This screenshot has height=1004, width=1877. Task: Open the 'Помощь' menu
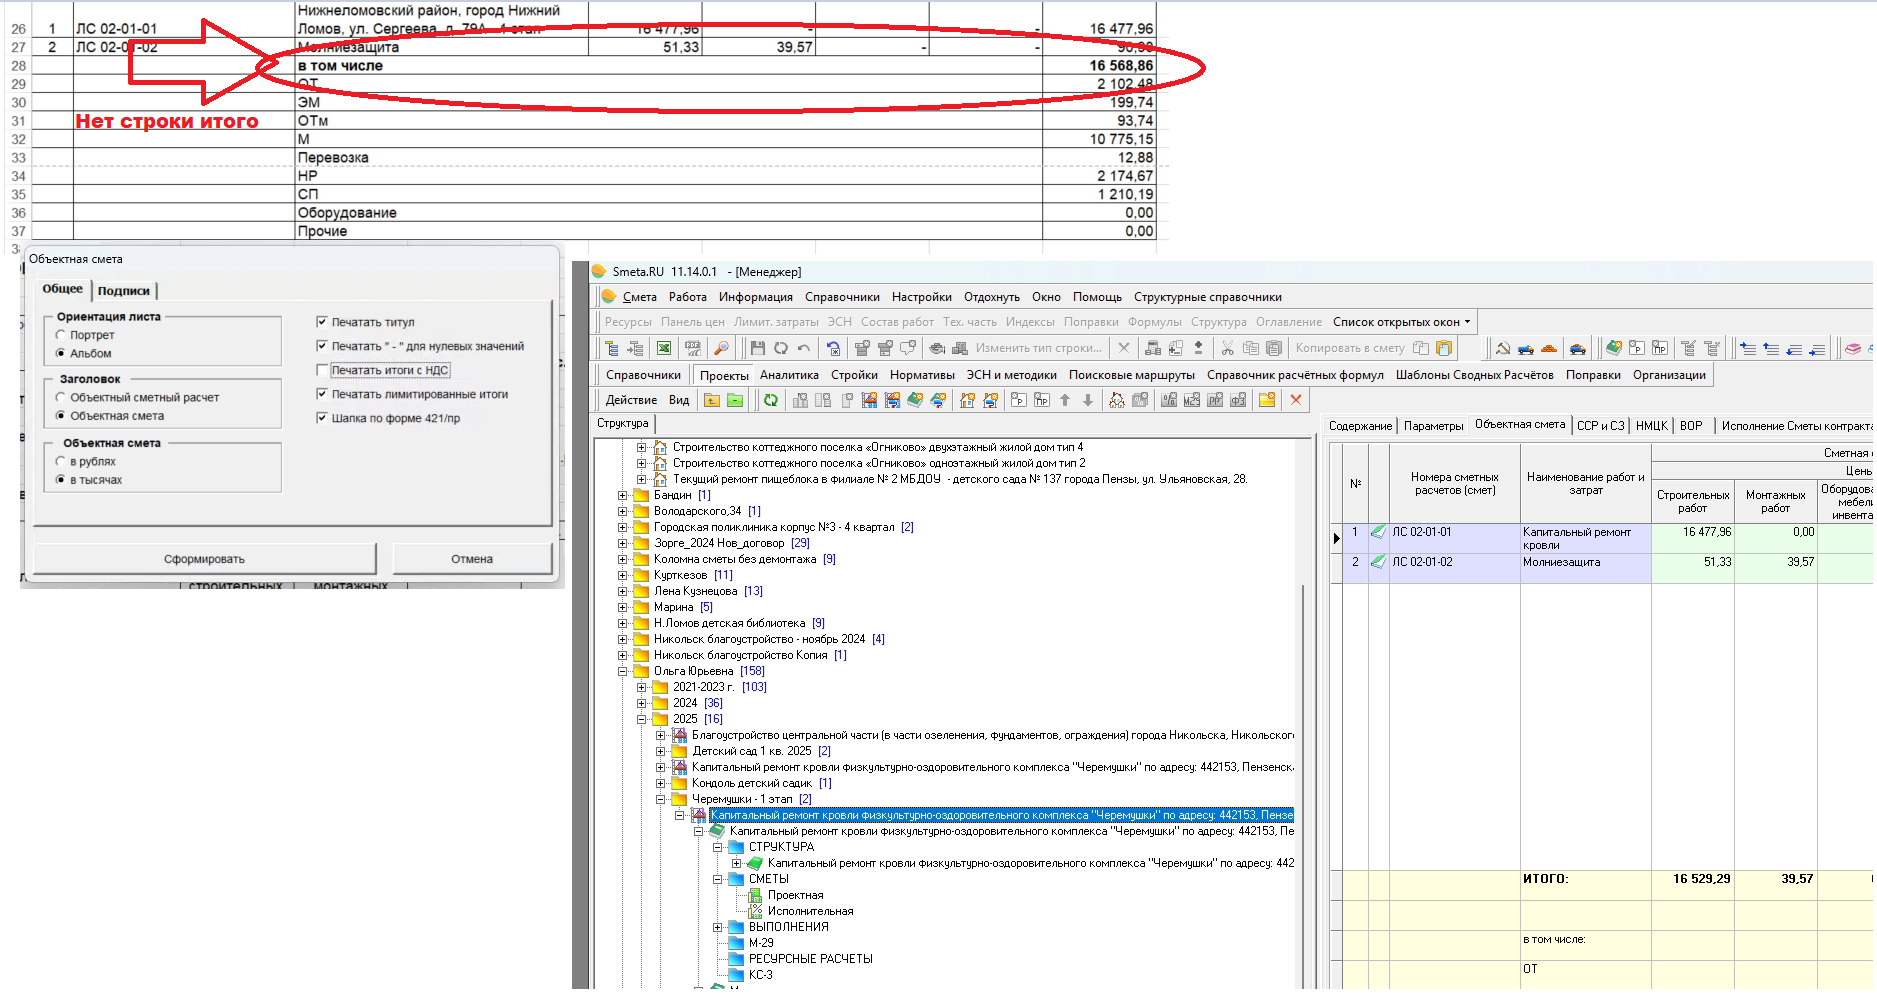(1097, 297)
